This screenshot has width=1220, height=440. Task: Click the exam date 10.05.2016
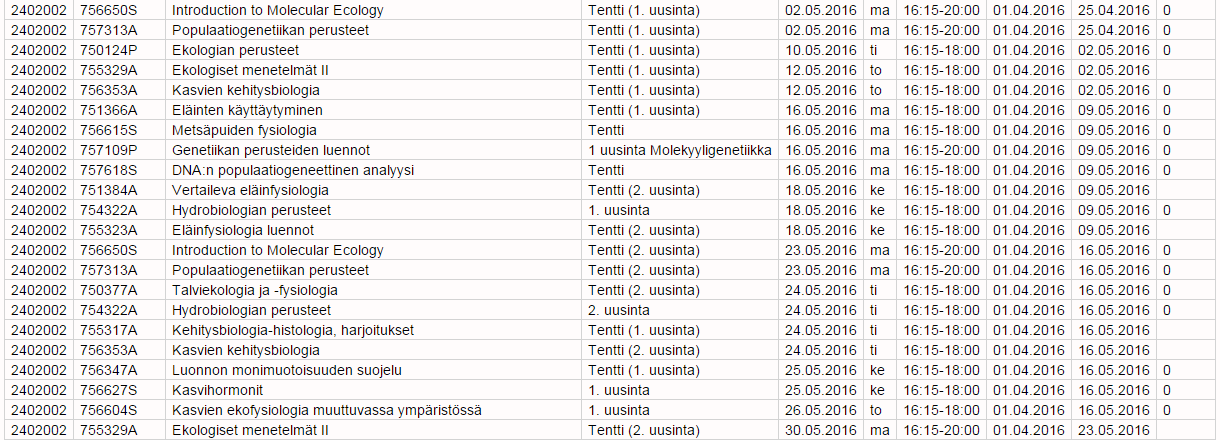(821, 50)
